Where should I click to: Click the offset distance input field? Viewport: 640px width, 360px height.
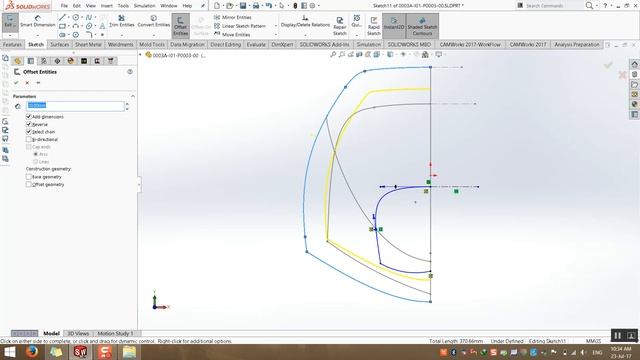75,106
